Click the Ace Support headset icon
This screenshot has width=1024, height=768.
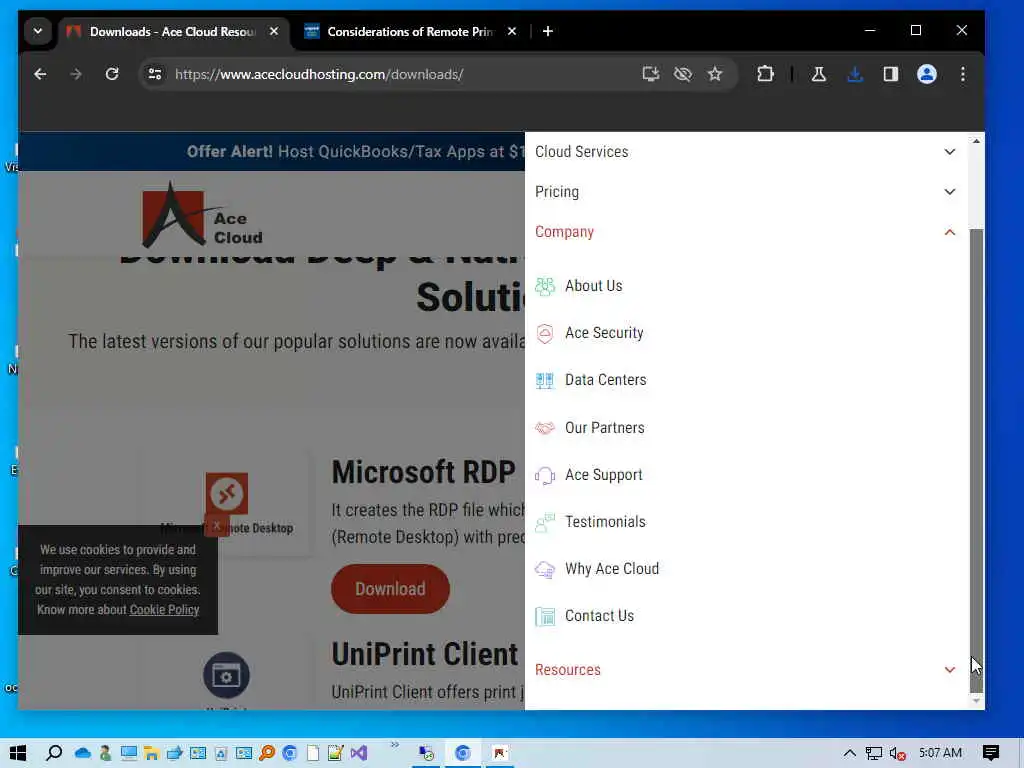545,475
